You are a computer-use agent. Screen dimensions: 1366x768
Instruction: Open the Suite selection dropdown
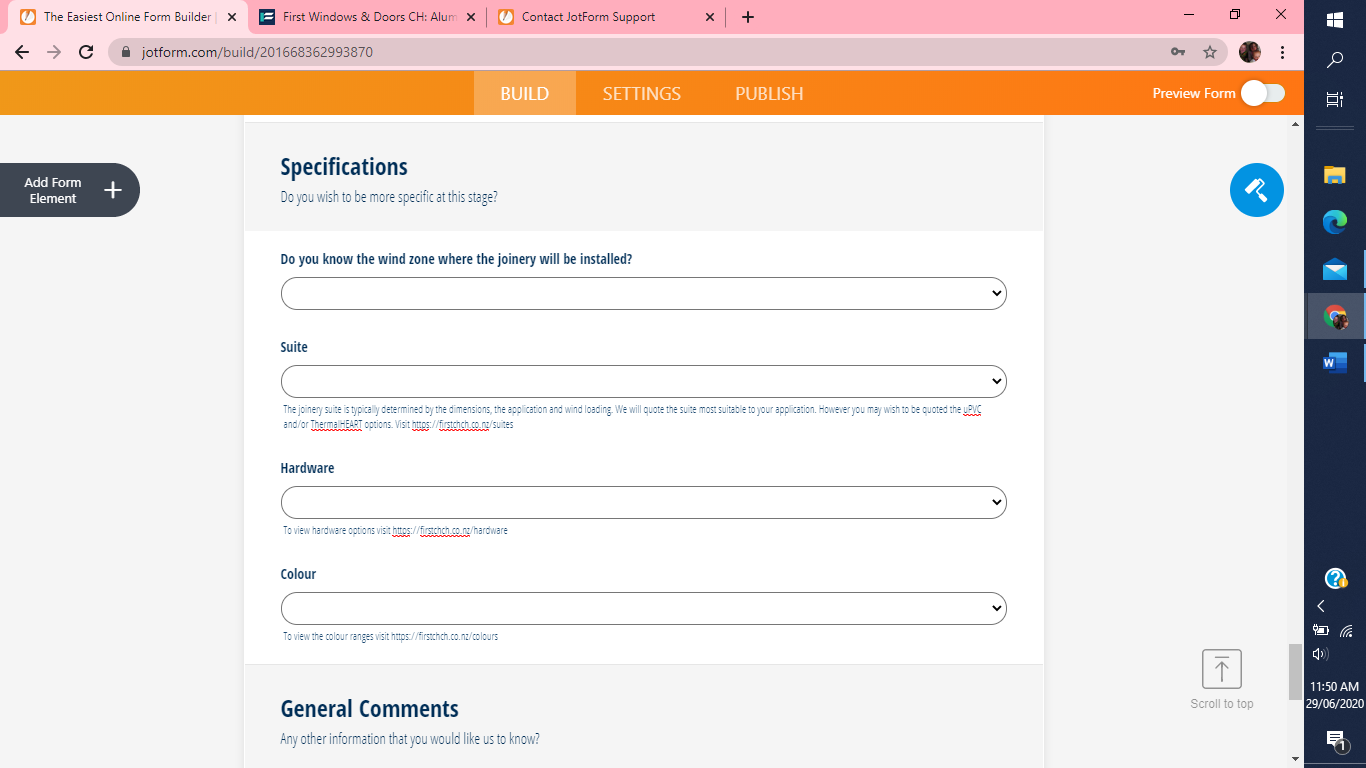[643, 381]
